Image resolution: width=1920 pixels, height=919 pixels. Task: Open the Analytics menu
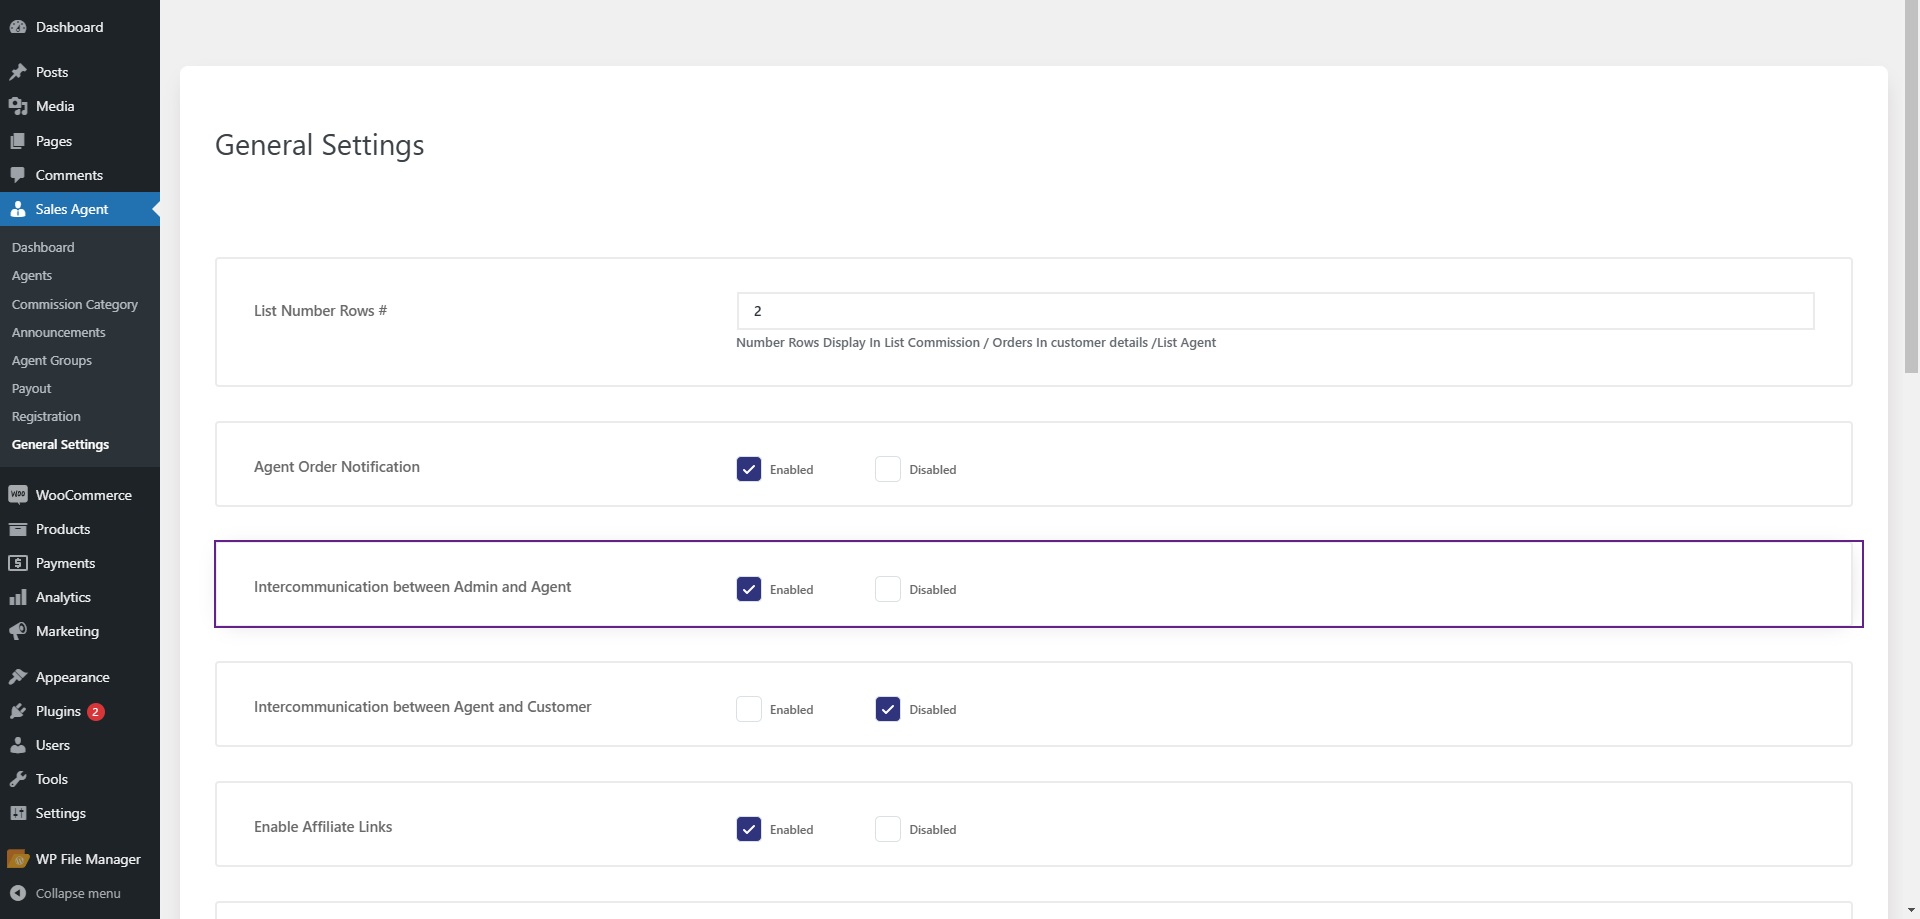pos(80,597)
